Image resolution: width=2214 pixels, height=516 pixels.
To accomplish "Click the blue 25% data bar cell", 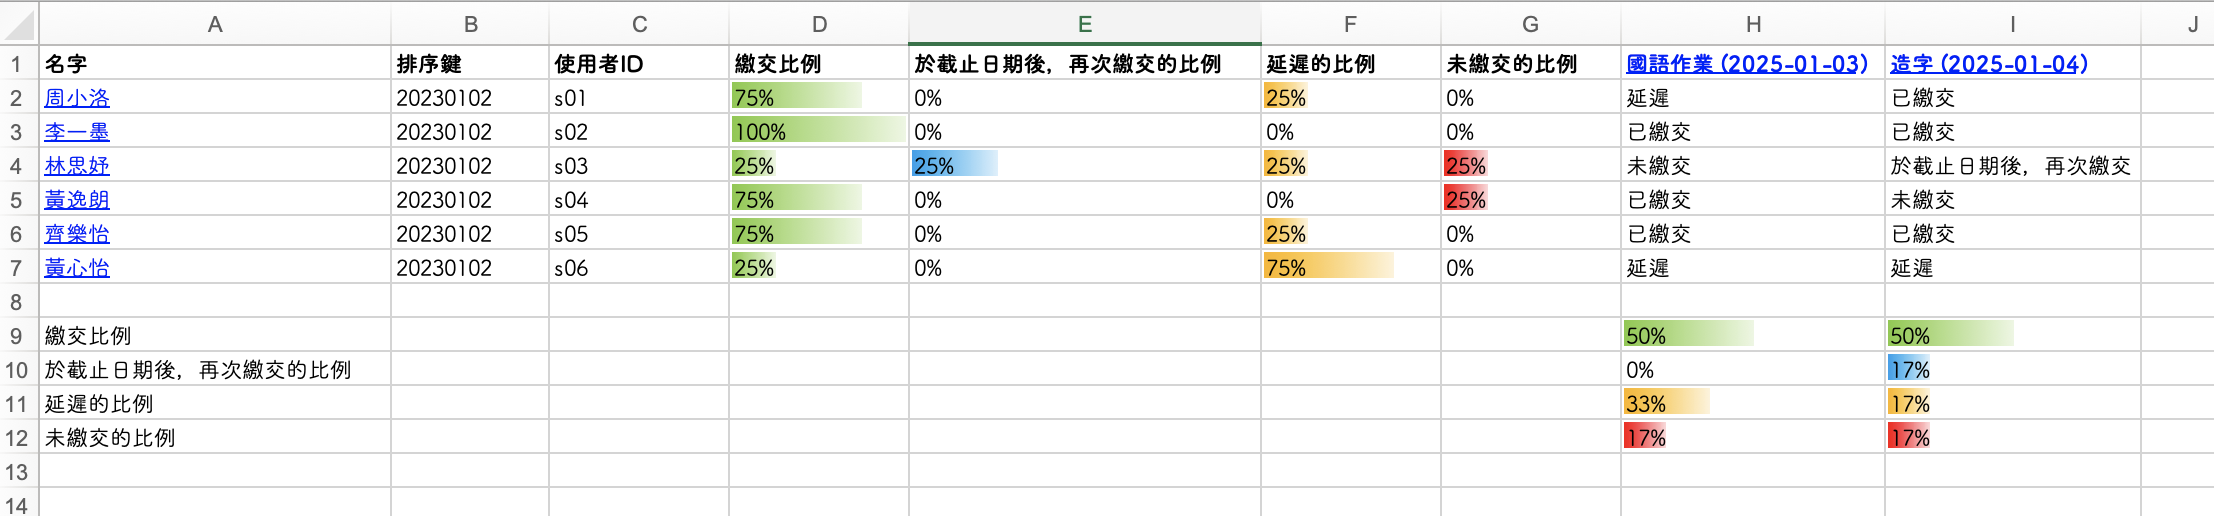I will tap(1083, 166).
